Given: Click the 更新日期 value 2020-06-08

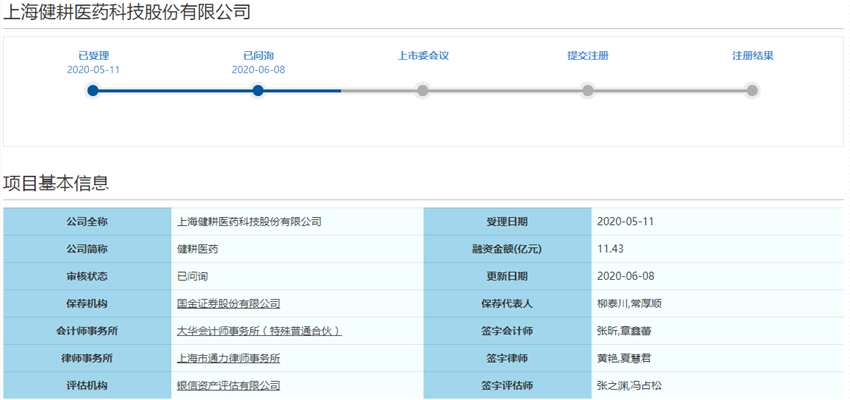Looking at the screenshot, I should 626,276.
